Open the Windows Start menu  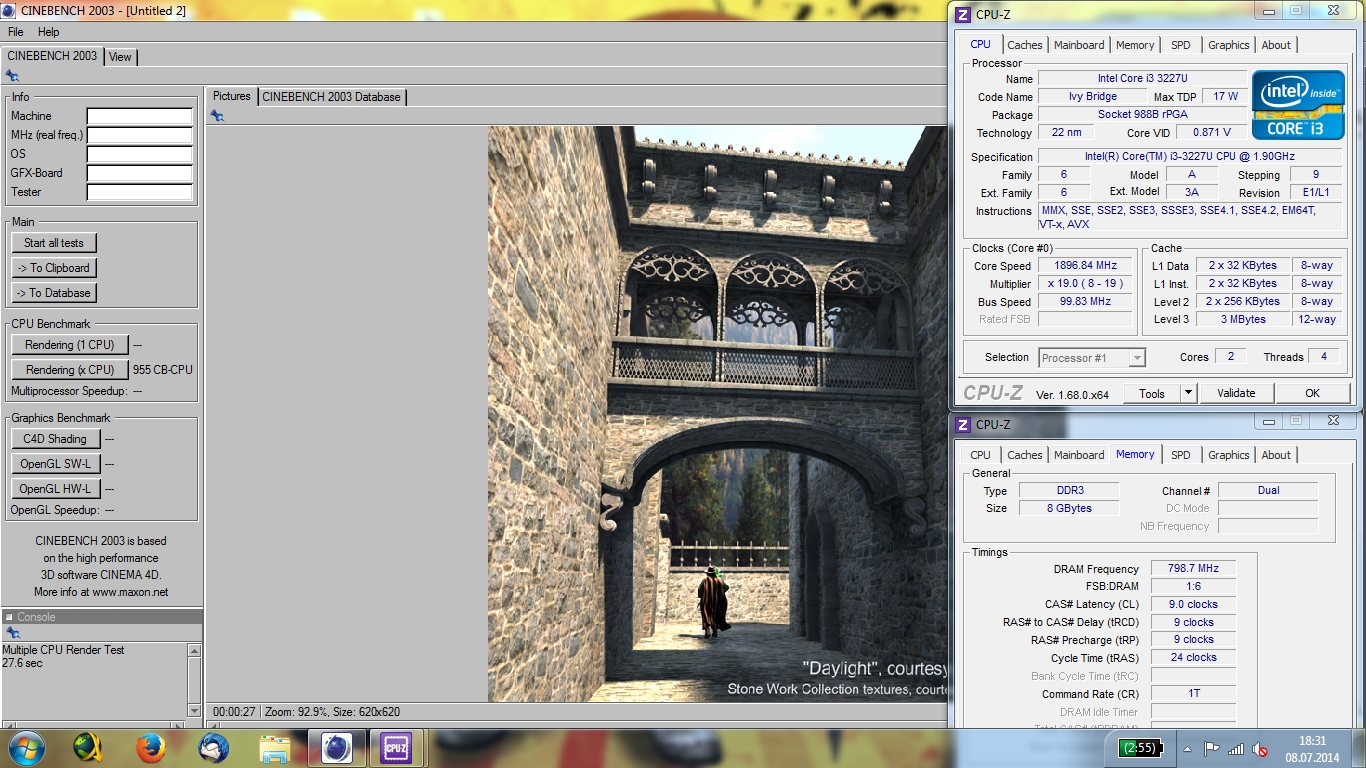click(24, 748)
